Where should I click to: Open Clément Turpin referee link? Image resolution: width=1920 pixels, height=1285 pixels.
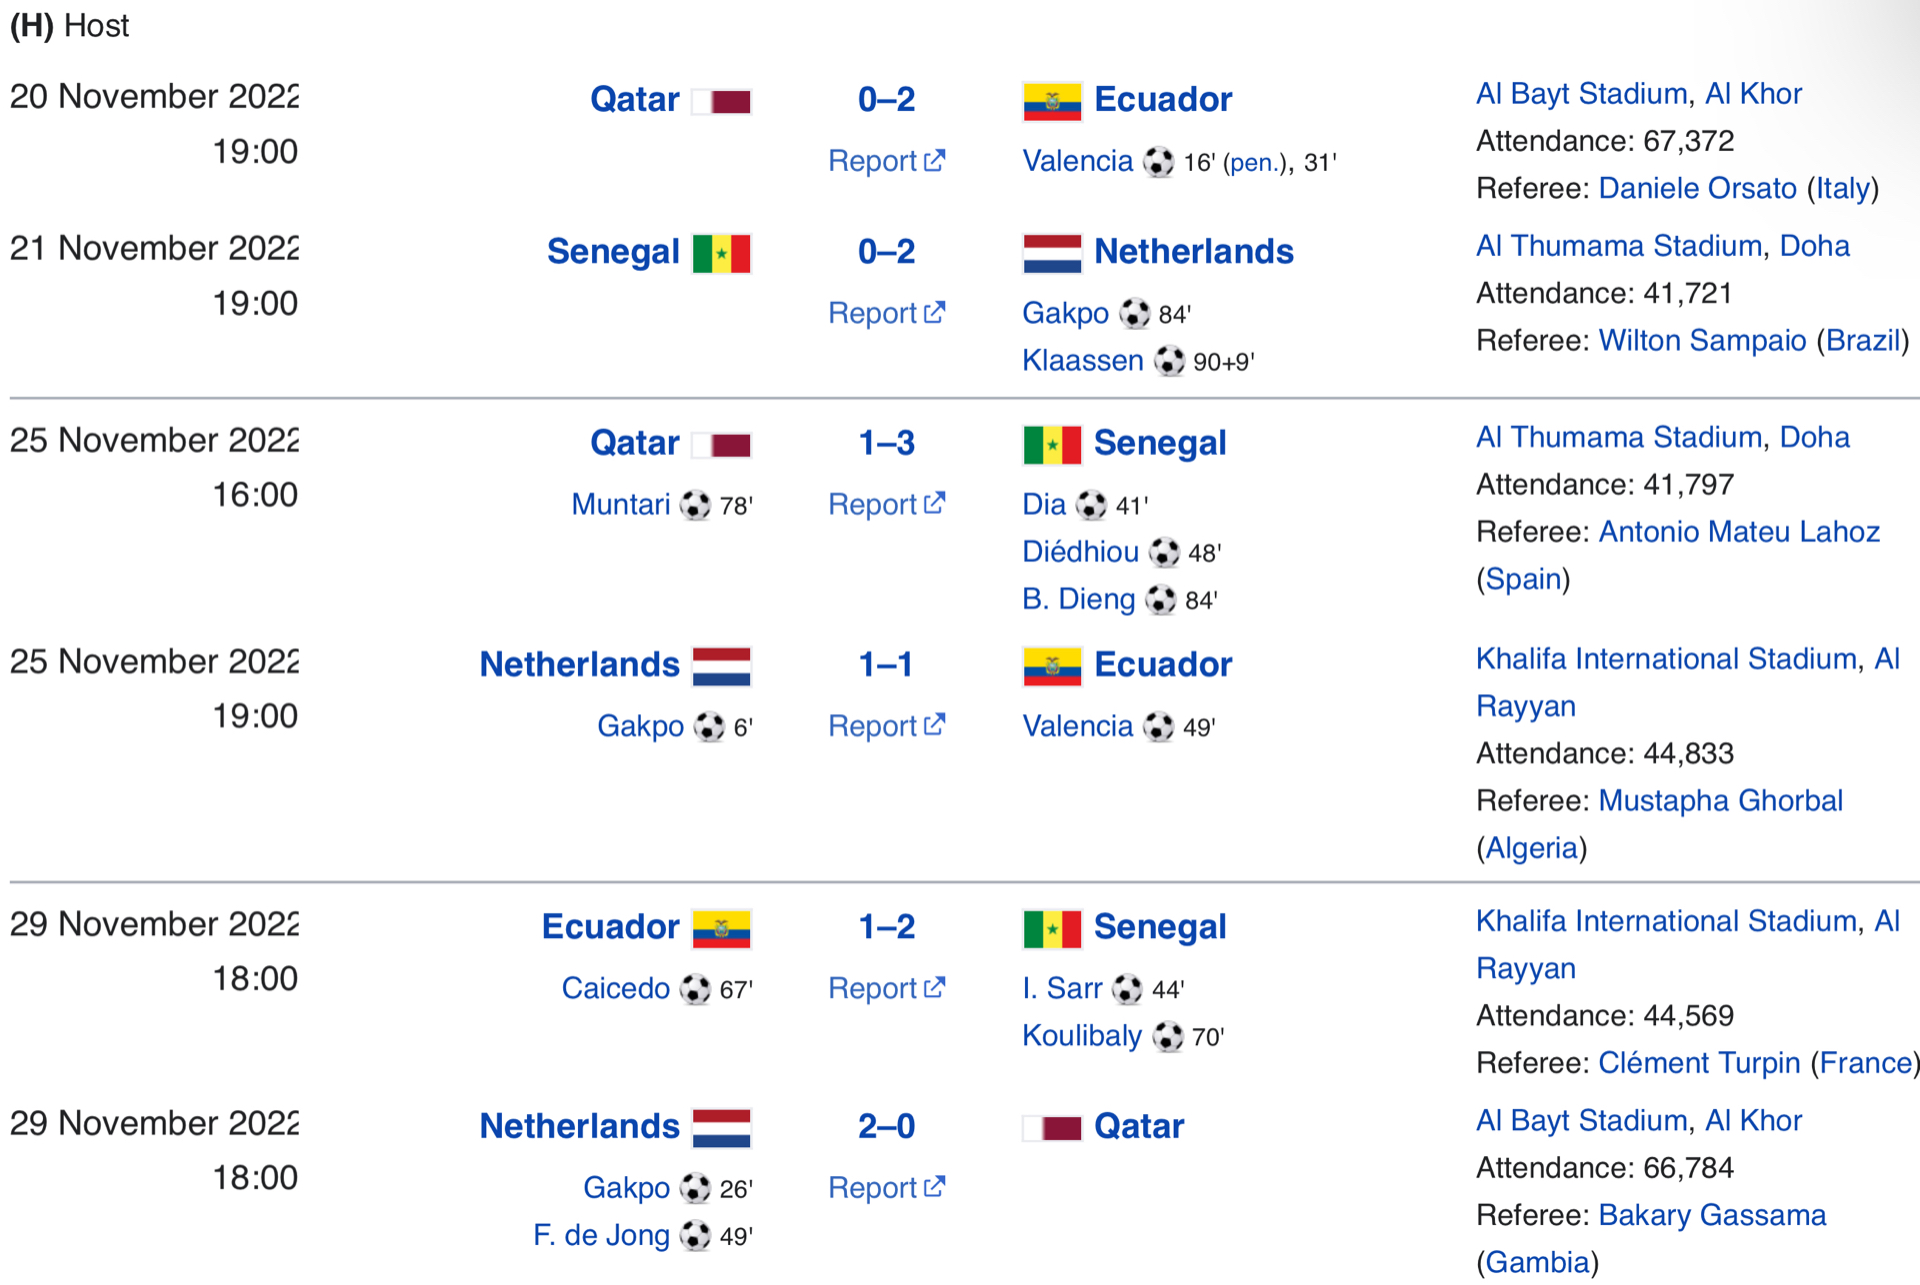click(1699, 1062)
